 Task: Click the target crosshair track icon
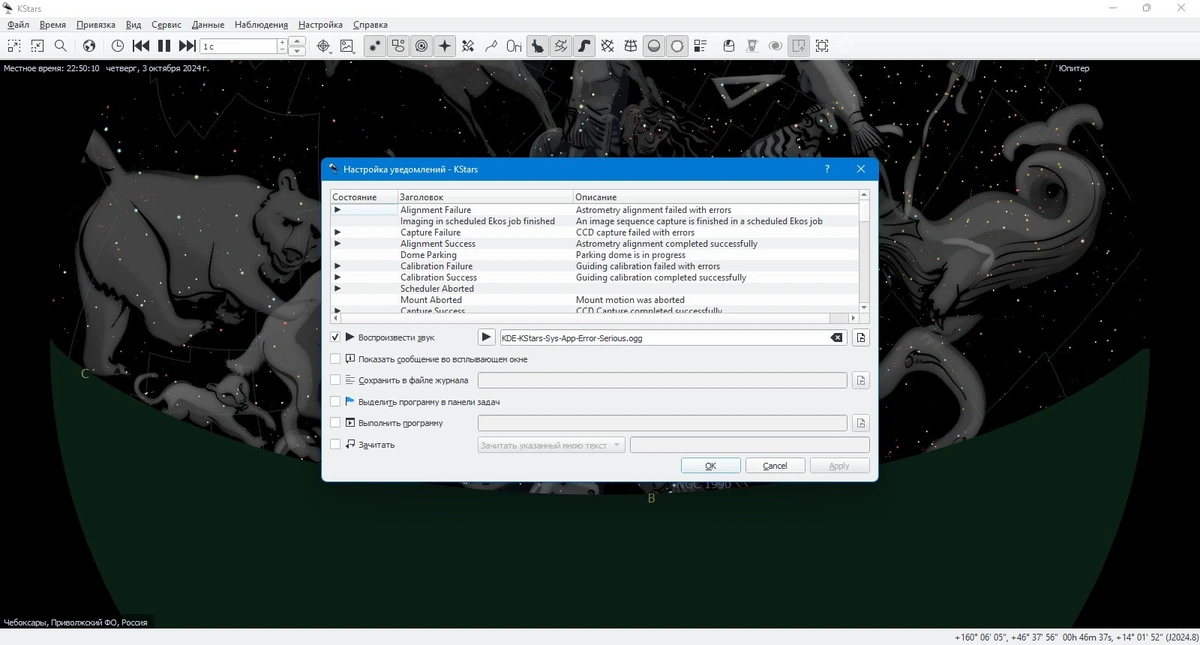323,46
